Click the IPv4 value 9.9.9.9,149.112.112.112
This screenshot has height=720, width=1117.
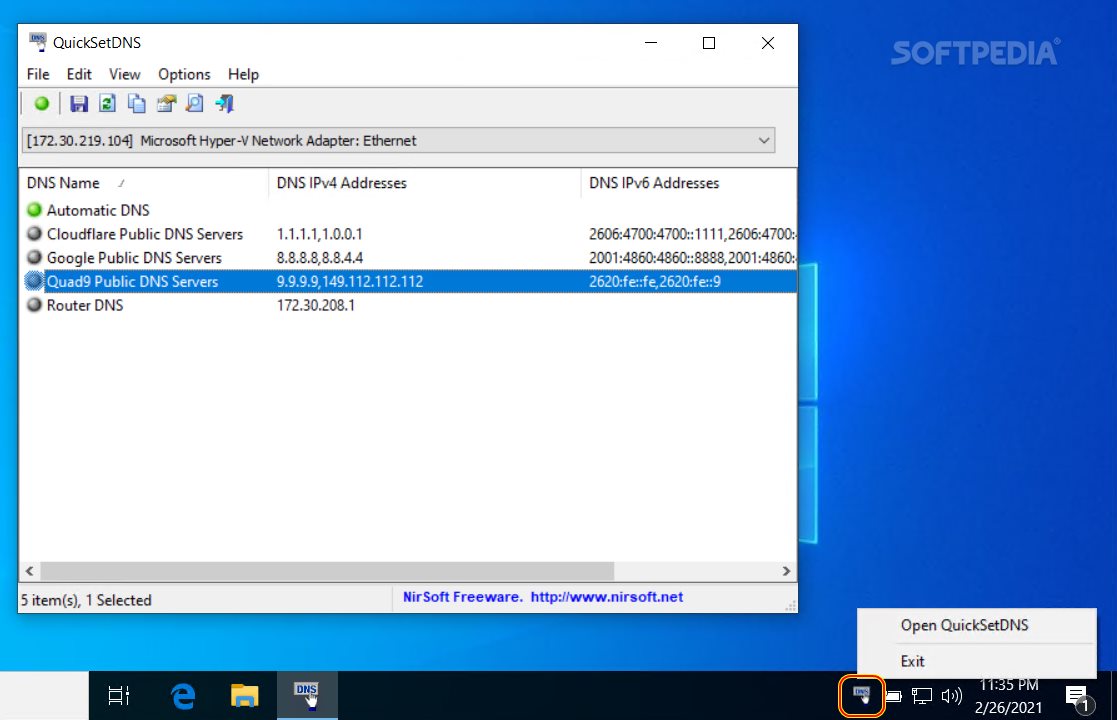click(x=350, y=281)
